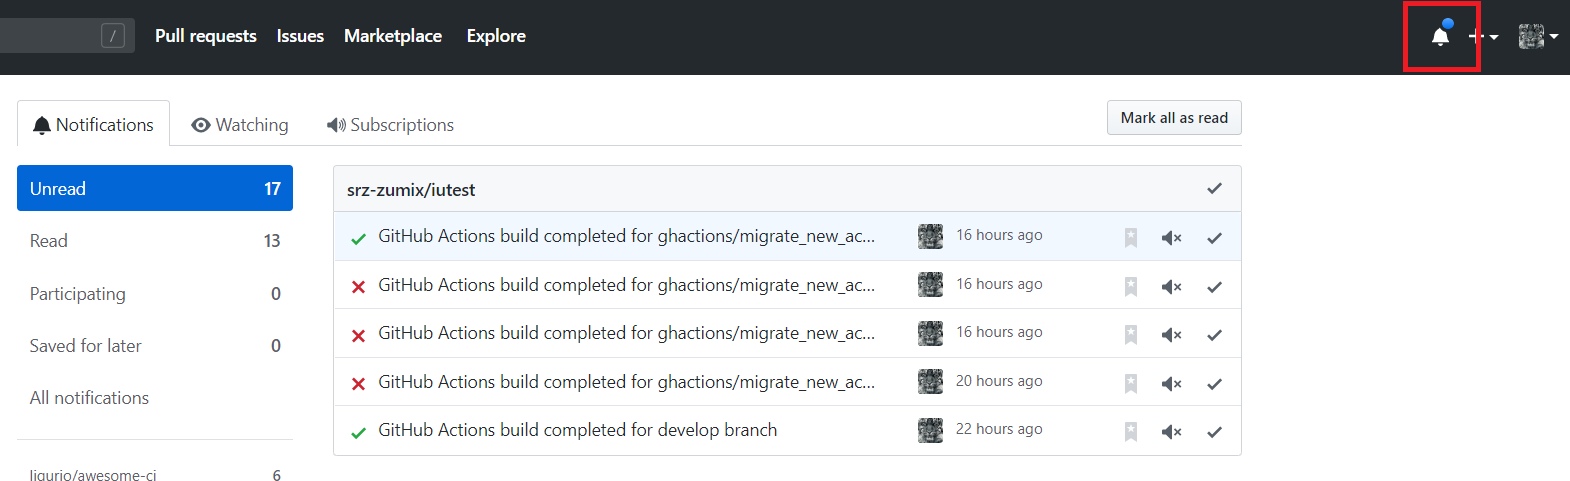
Task: Go to Pull requests
Action: [206, 36]
